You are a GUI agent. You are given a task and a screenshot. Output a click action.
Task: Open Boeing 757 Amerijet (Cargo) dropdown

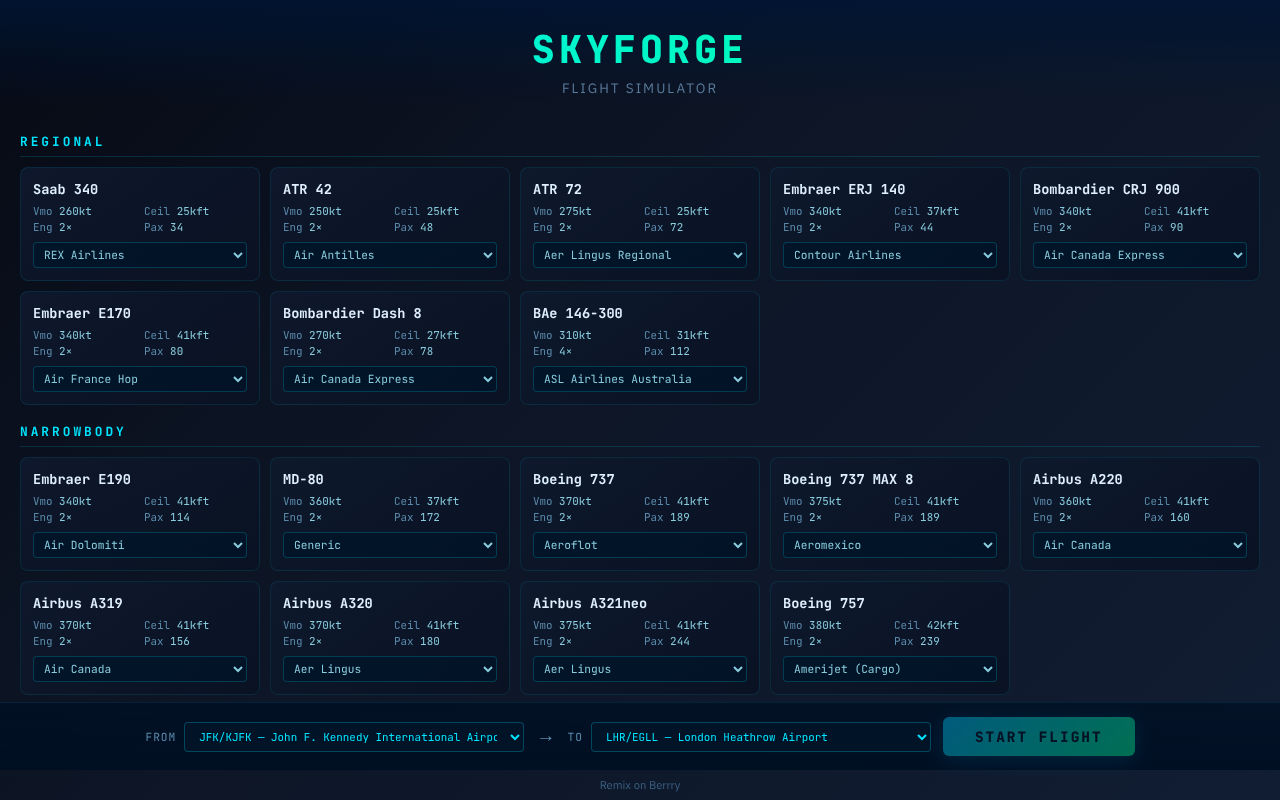[890, 669]
